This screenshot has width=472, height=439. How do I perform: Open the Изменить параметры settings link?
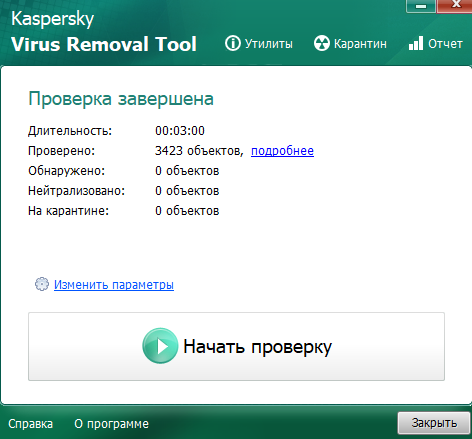coord(114,284)
